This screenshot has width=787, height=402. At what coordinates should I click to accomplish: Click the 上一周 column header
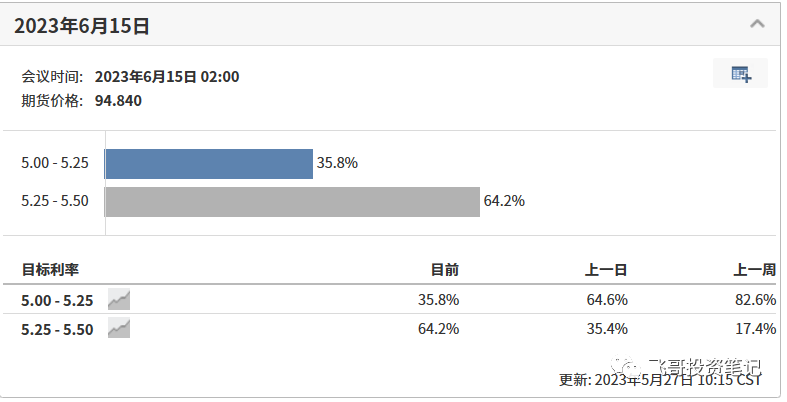(x=754, y=270)
